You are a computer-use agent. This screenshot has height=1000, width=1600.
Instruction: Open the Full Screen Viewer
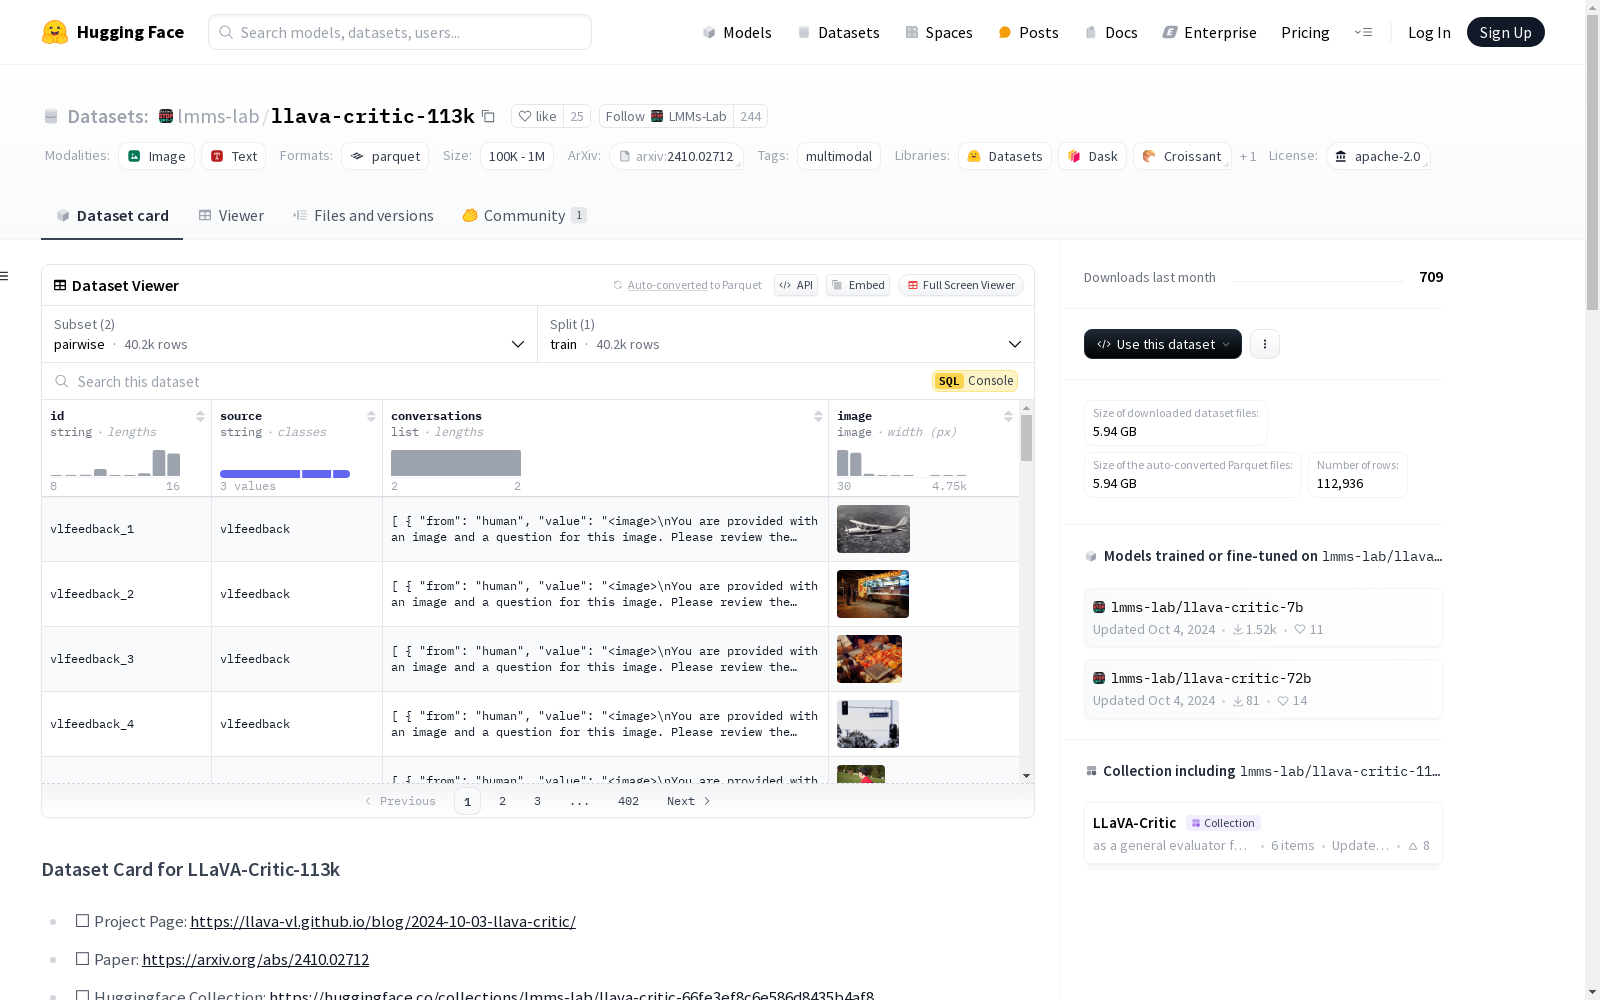click(x=961, y=285)
